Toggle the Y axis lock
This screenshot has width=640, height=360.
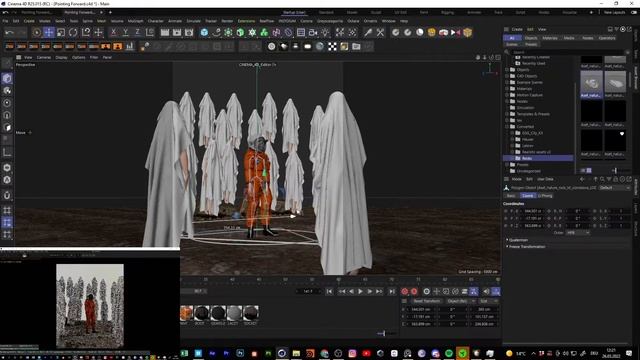click(125, 32)
